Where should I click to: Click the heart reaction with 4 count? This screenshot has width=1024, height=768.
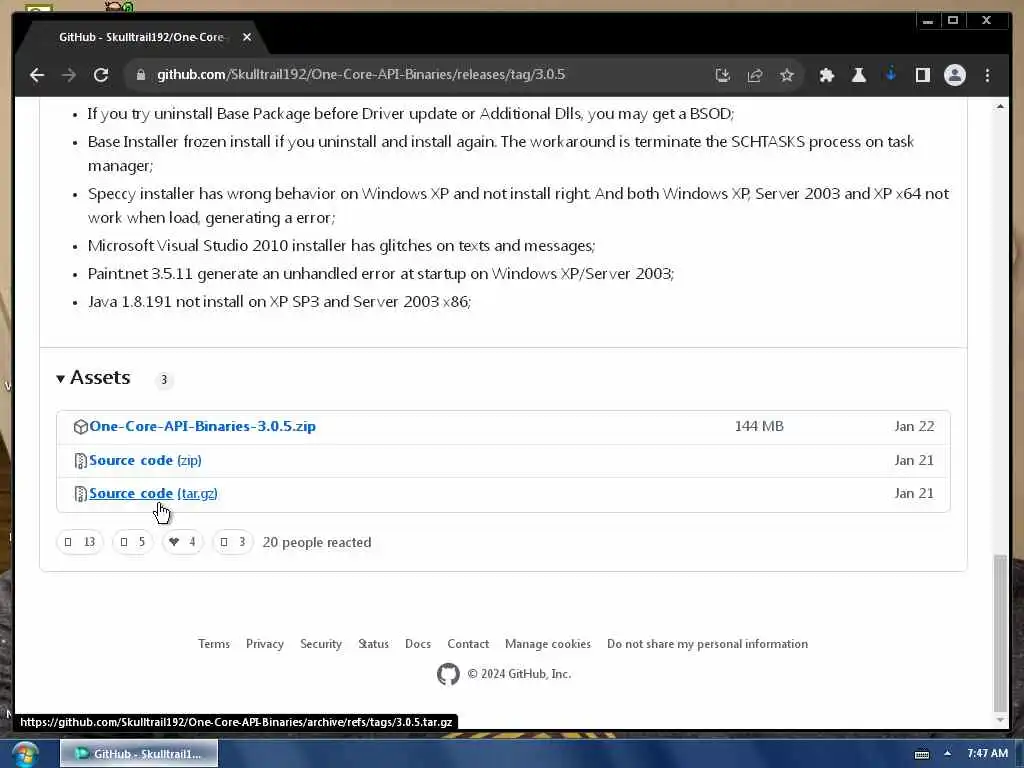click(x=182, y=542)
